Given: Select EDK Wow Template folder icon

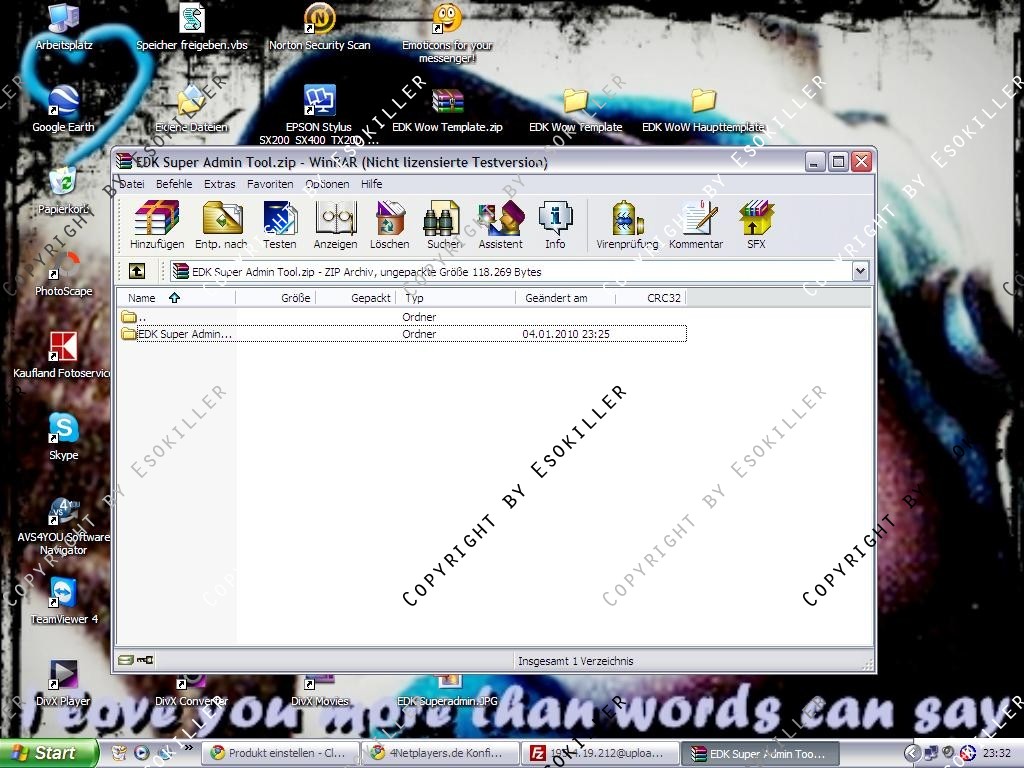Looking at the screenshot, I should pos(575,110).
